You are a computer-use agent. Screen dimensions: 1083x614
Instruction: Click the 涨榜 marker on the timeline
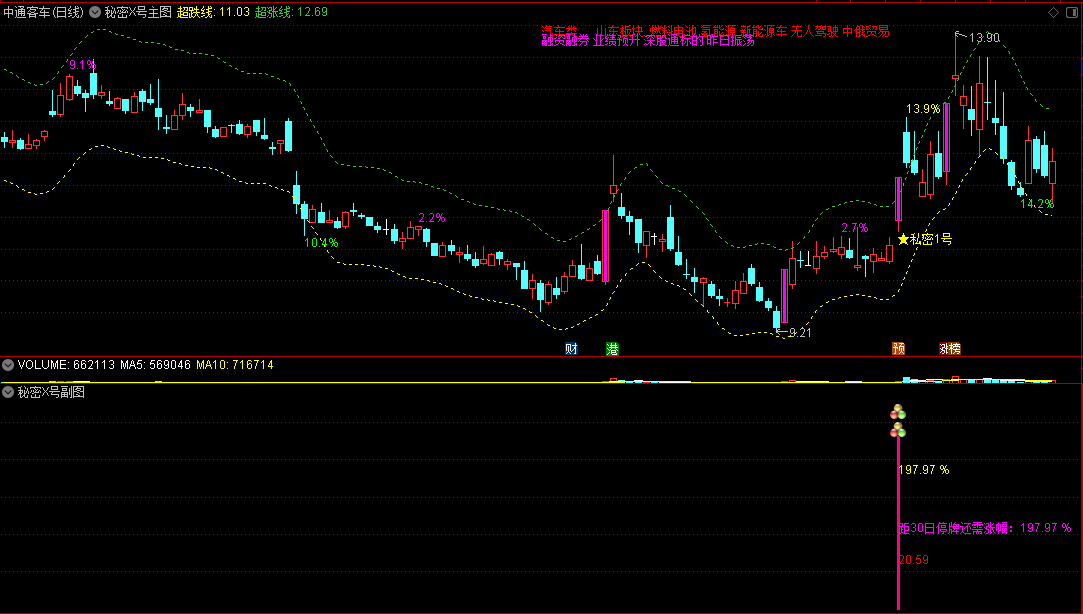950,349
